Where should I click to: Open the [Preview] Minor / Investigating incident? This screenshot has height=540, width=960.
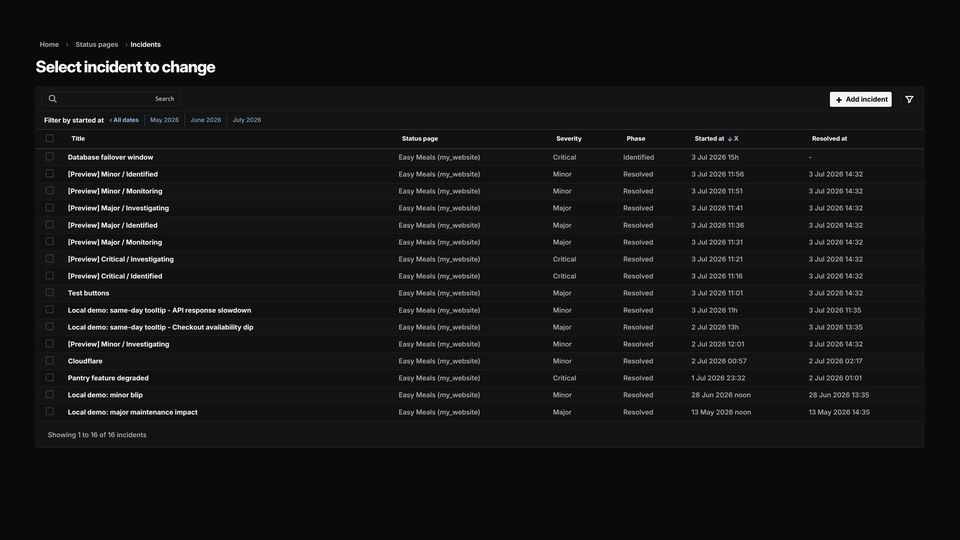(118, 344)
